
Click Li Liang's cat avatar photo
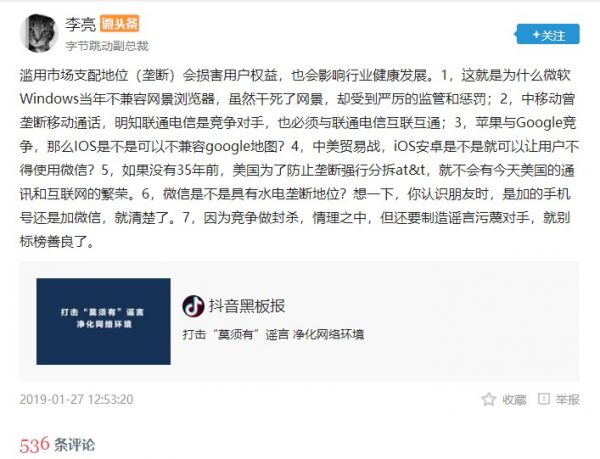38,33
